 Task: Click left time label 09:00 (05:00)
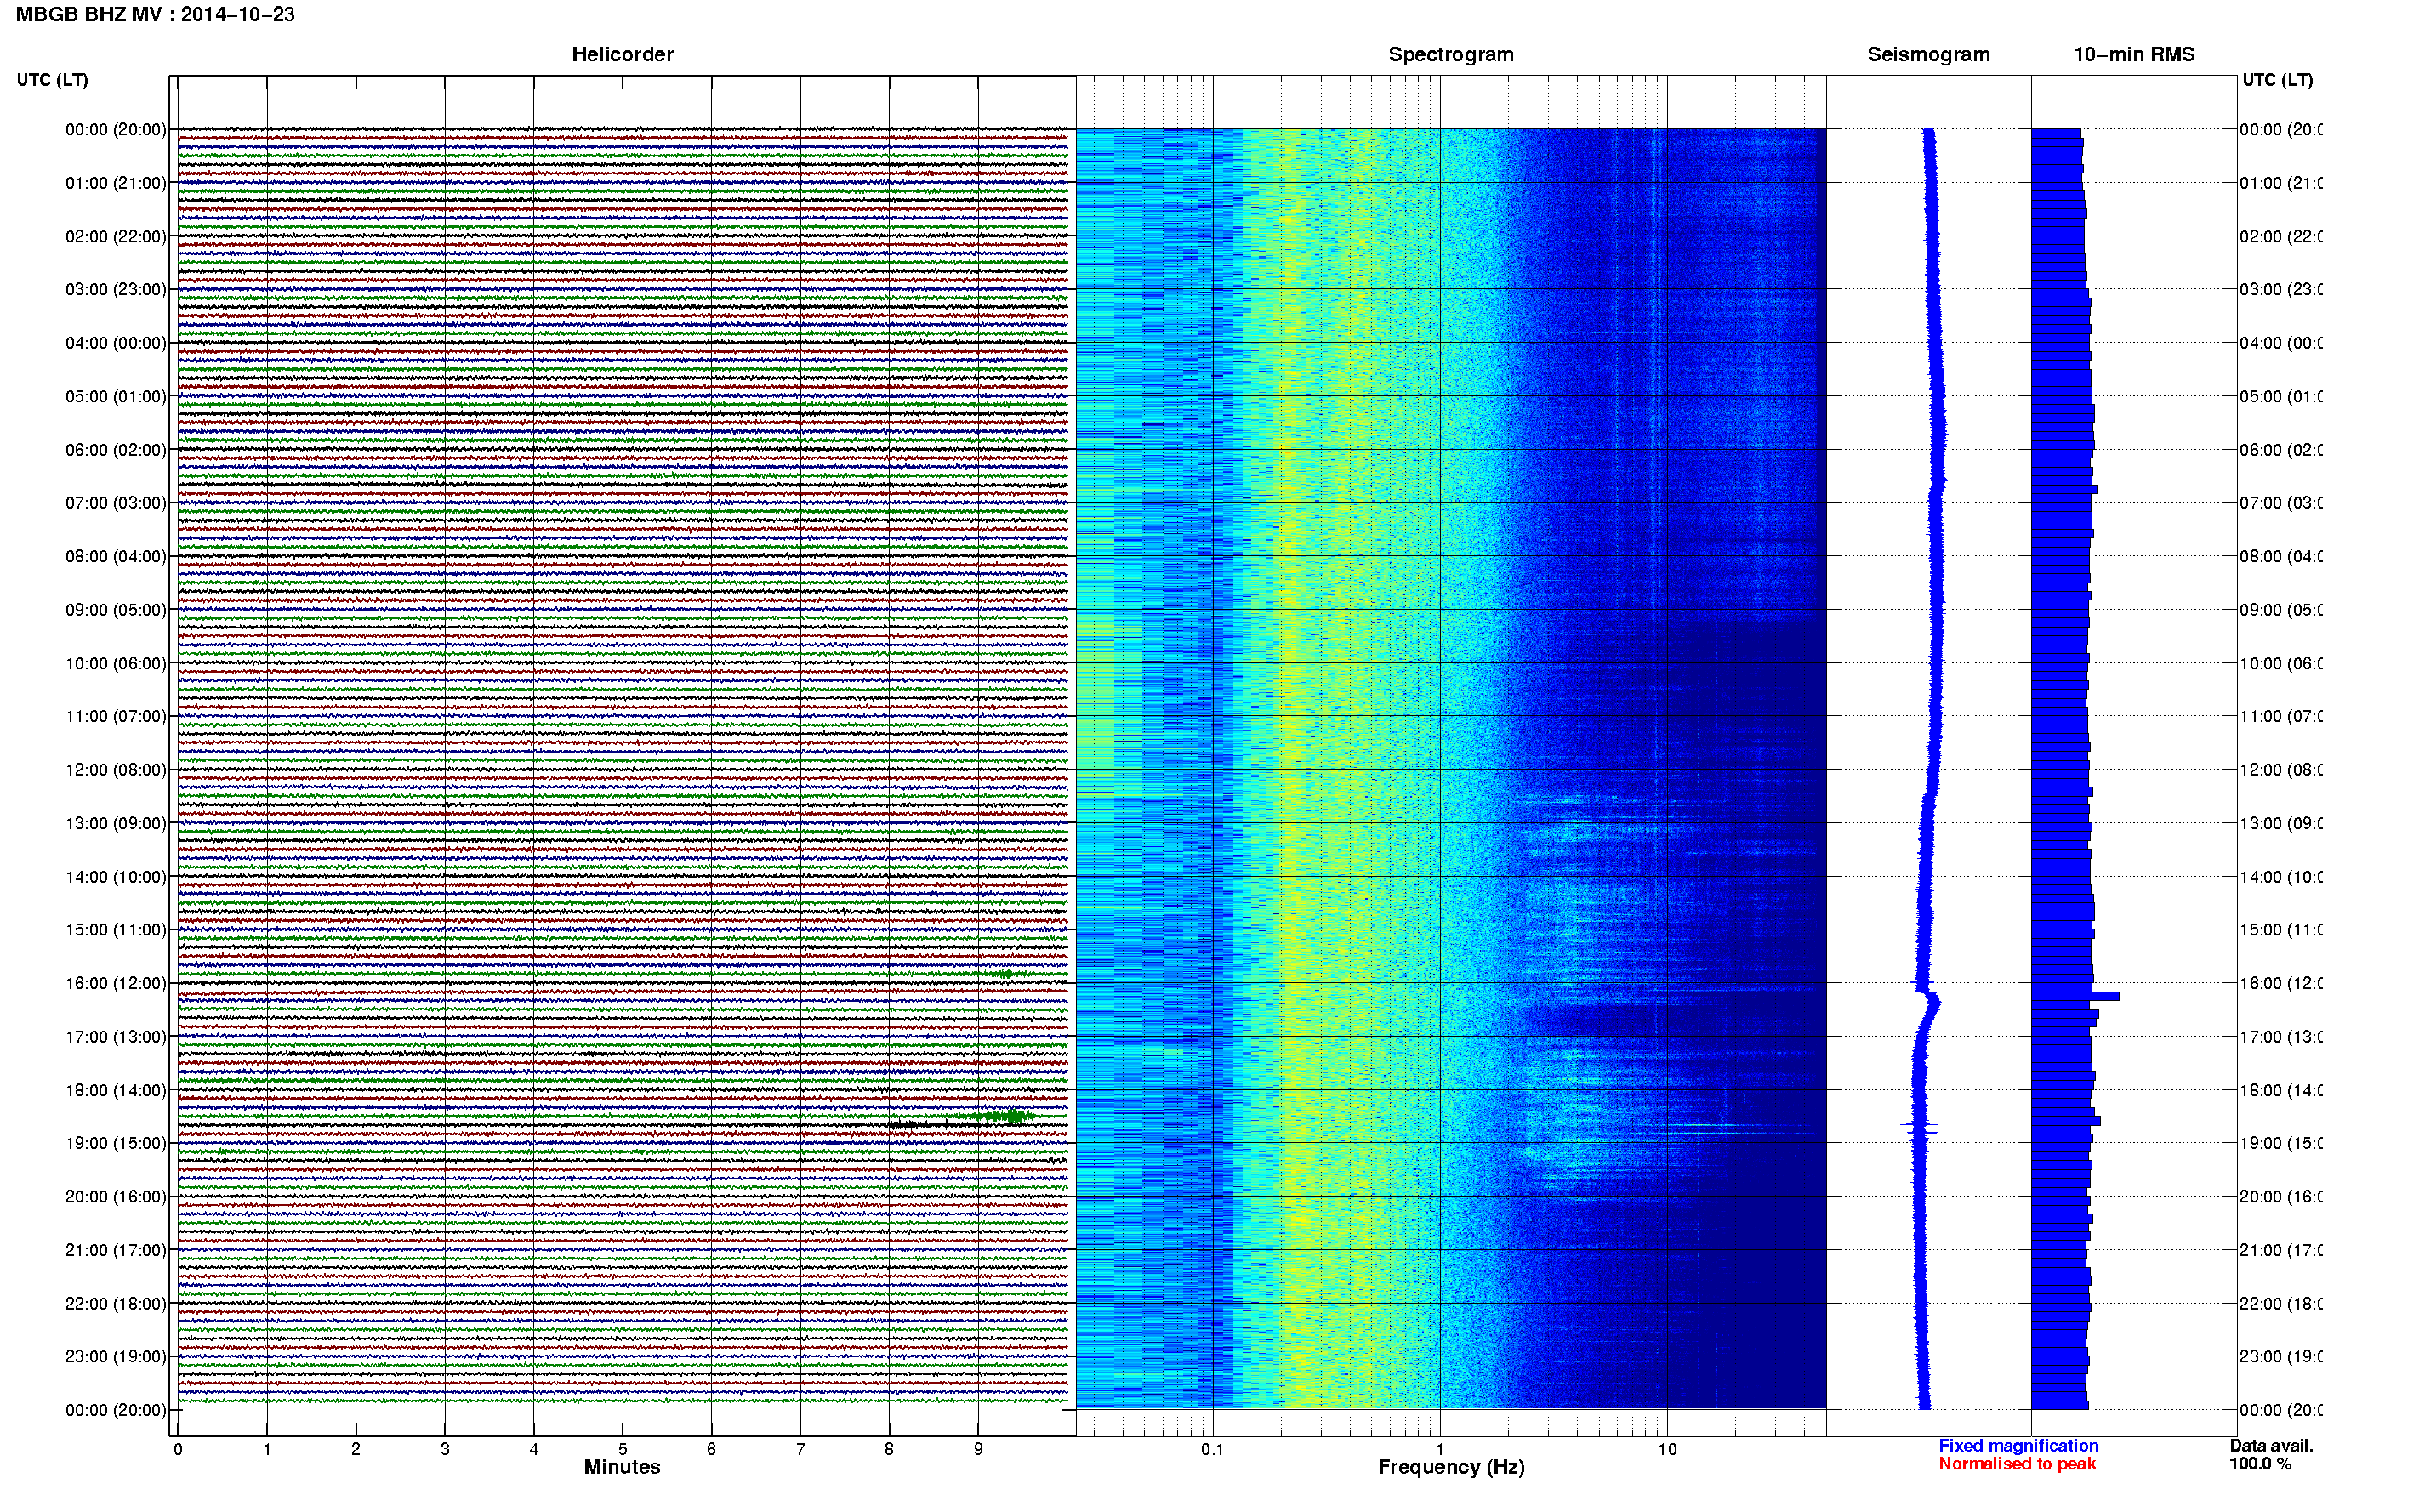(115, 609)
